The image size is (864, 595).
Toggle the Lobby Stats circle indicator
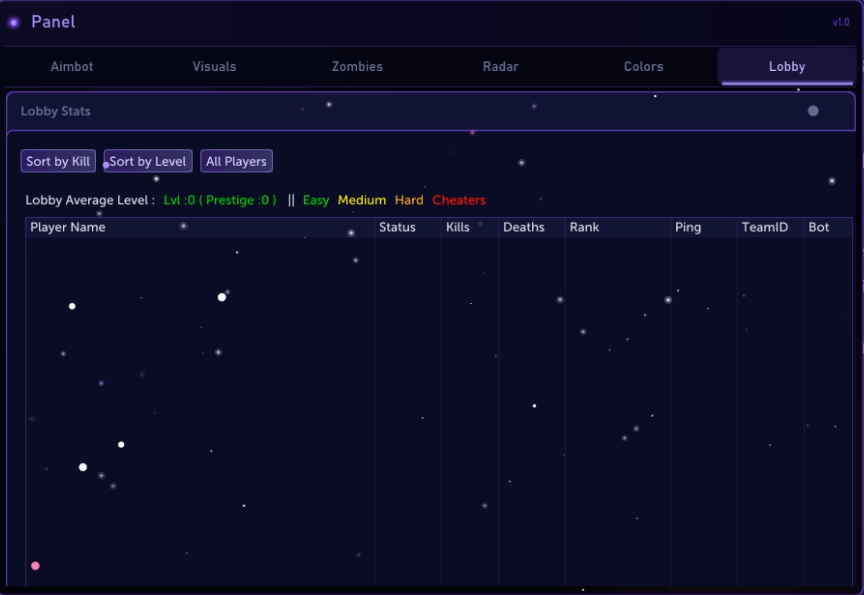(x=813, y=111)
